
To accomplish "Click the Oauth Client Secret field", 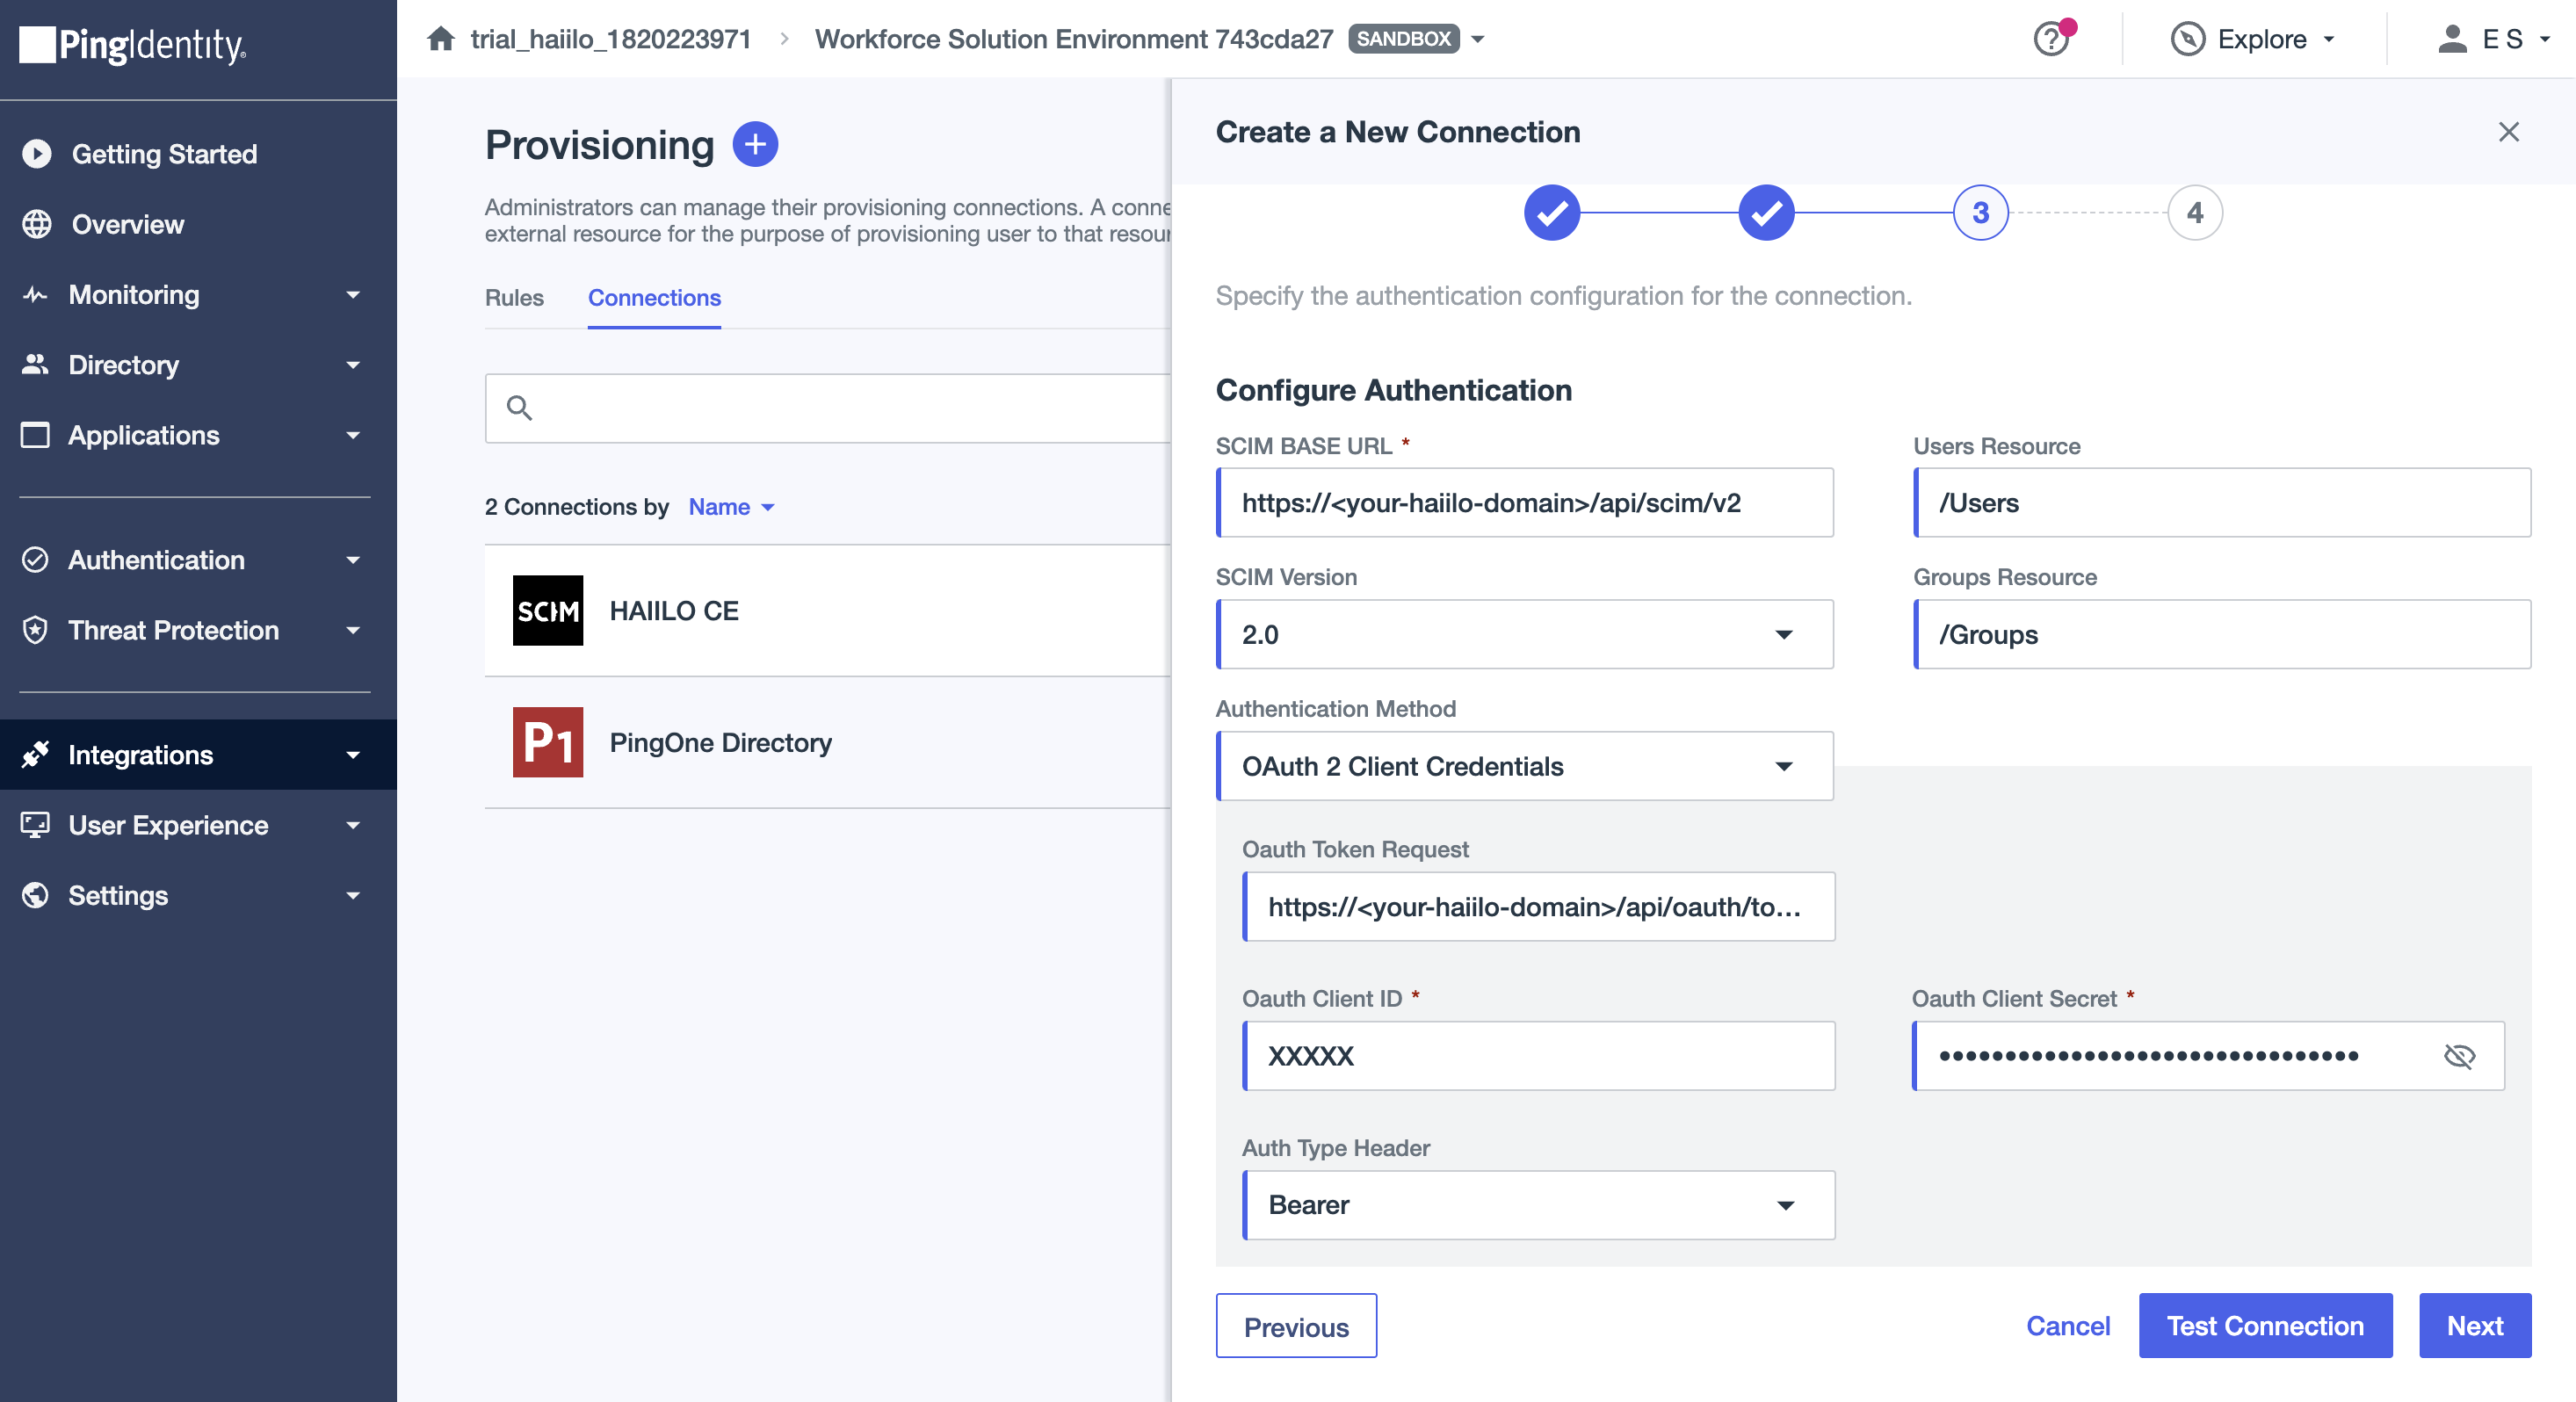I will click(2208, 1056).
